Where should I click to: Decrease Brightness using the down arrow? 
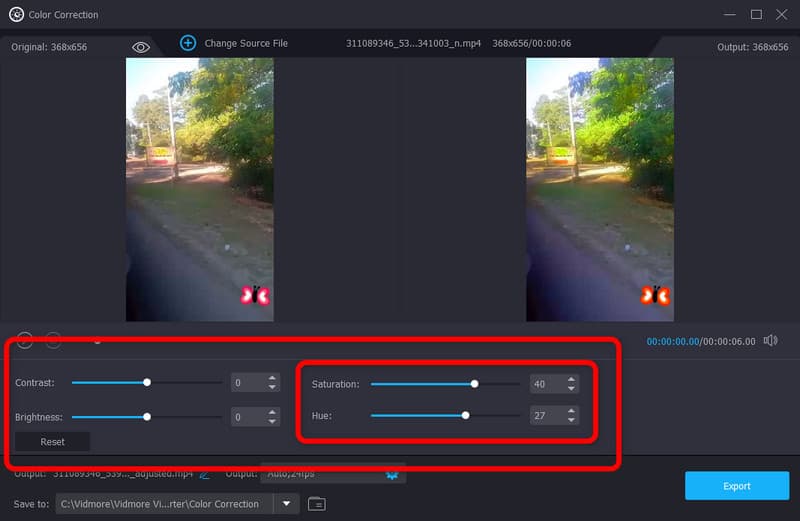(x=272, y=421)
